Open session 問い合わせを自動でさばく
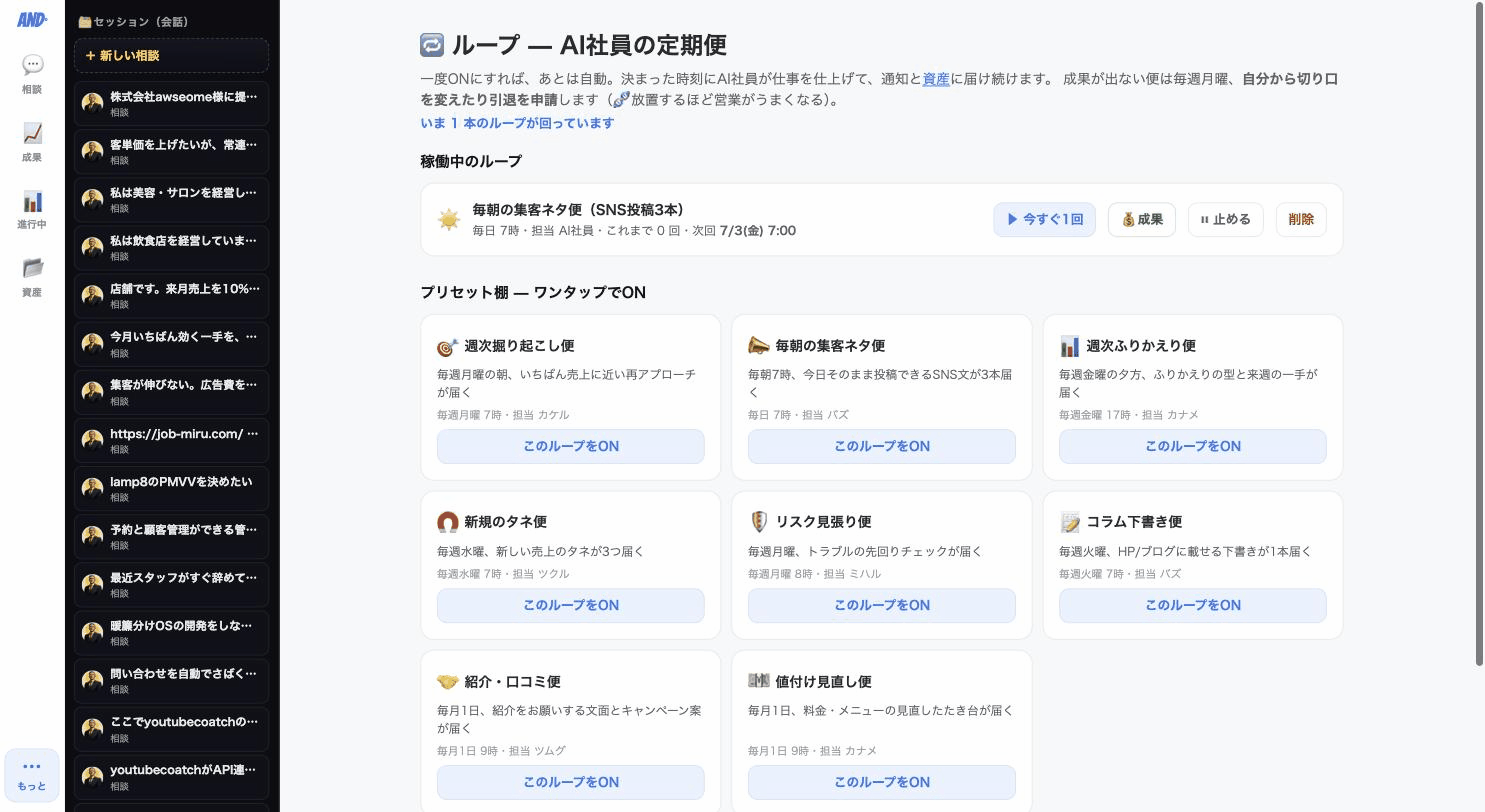Screen dimensions: 1485x812 point(171,680)
